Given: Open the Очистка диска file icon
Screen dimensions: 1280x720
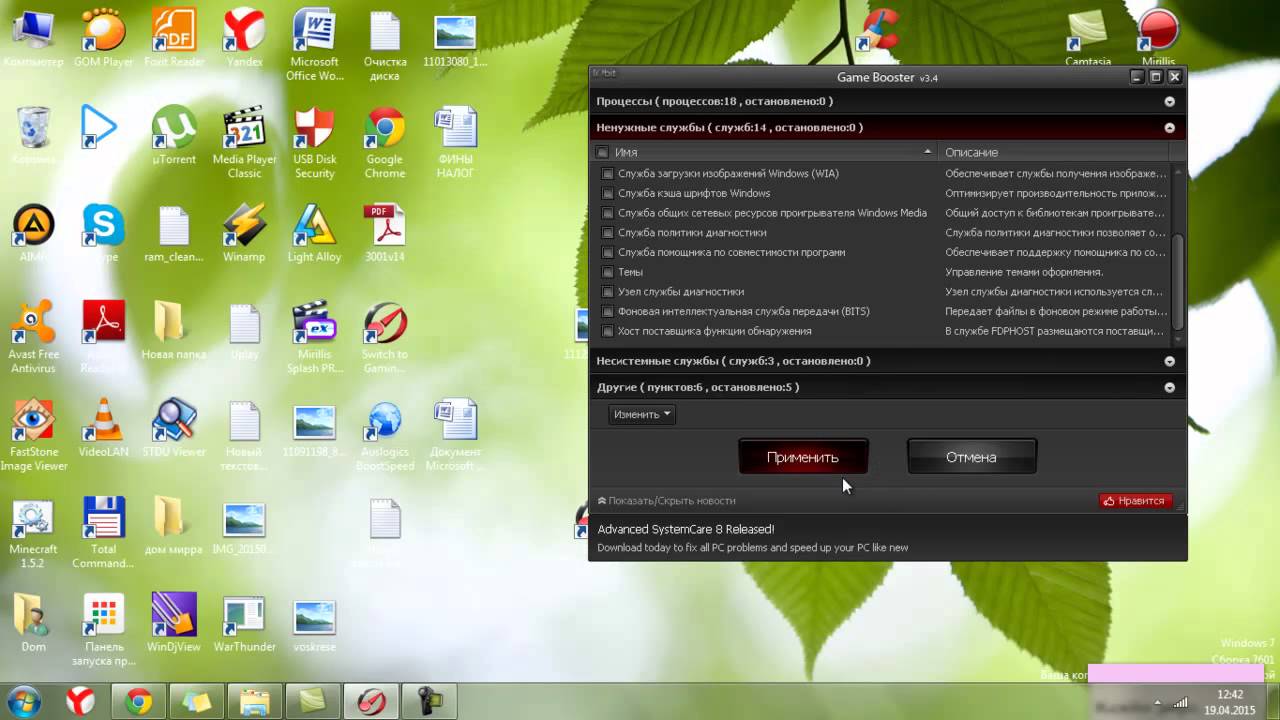Looking at the screenshot, I should [x=385, y=46].
